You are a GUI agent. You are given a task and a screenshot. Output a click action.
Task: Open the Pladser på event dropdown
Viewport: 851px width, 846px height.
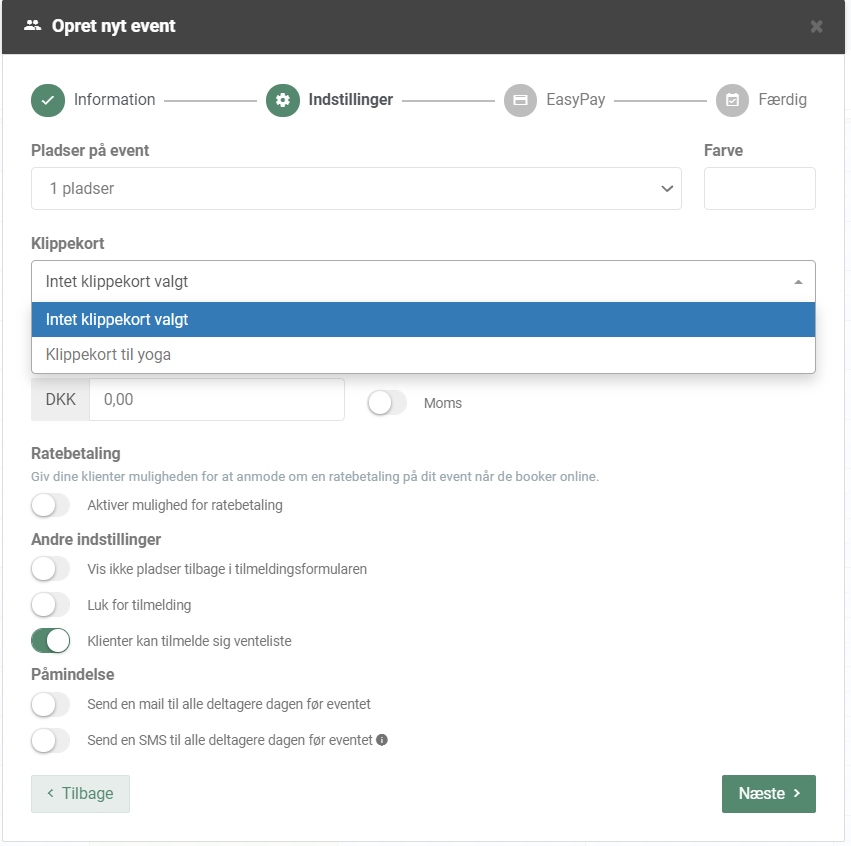tap(356, 188)
